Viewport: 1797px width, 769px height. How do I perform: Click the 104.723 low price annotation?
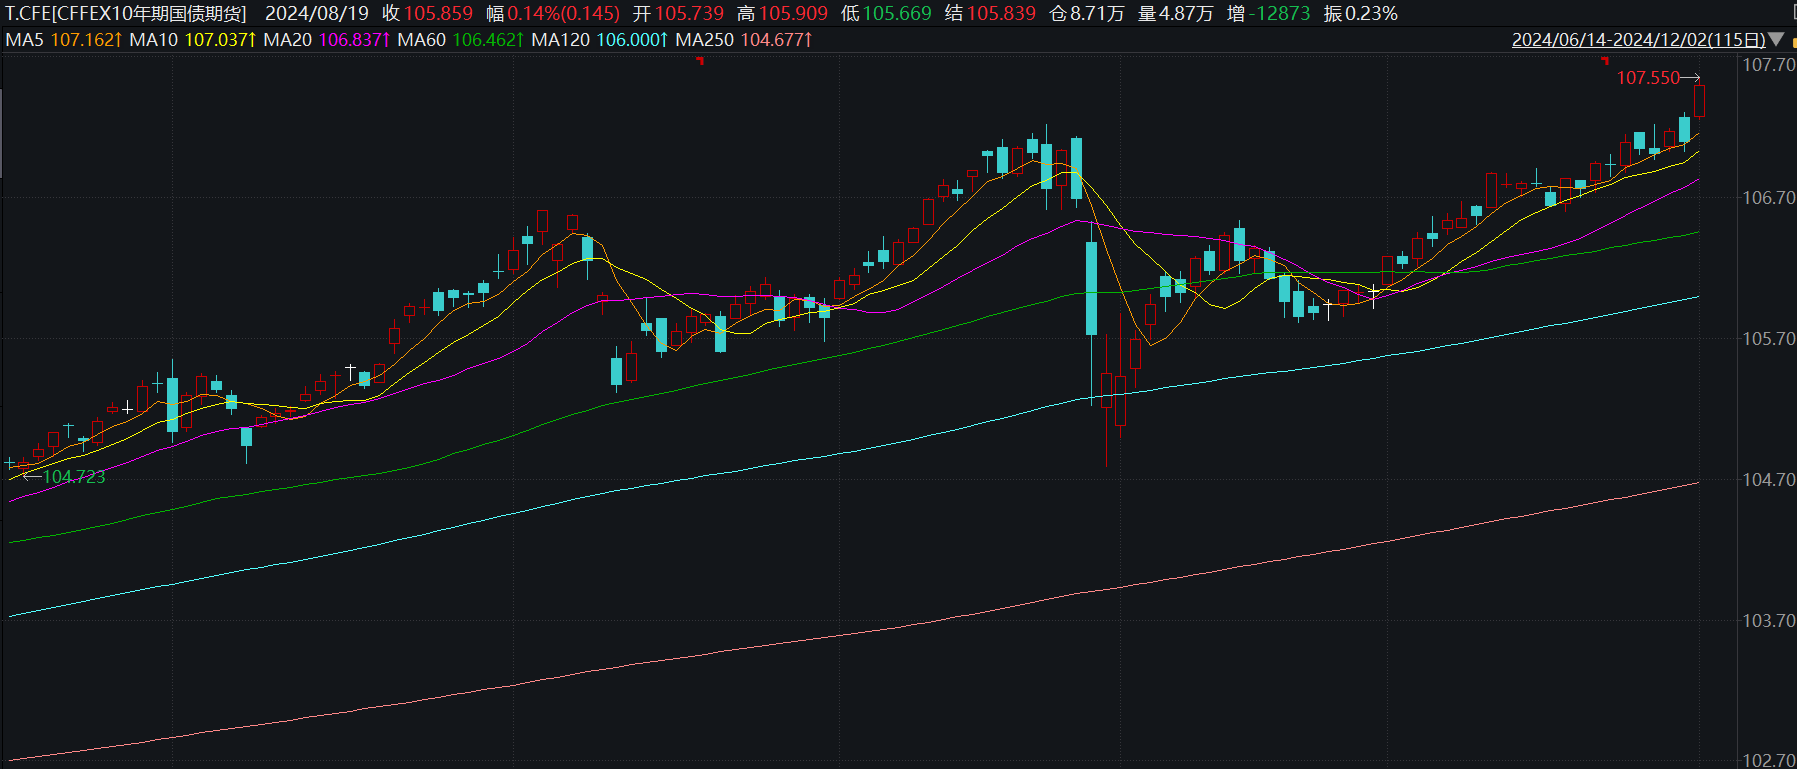pyautogui.click(x=74, y=477)
